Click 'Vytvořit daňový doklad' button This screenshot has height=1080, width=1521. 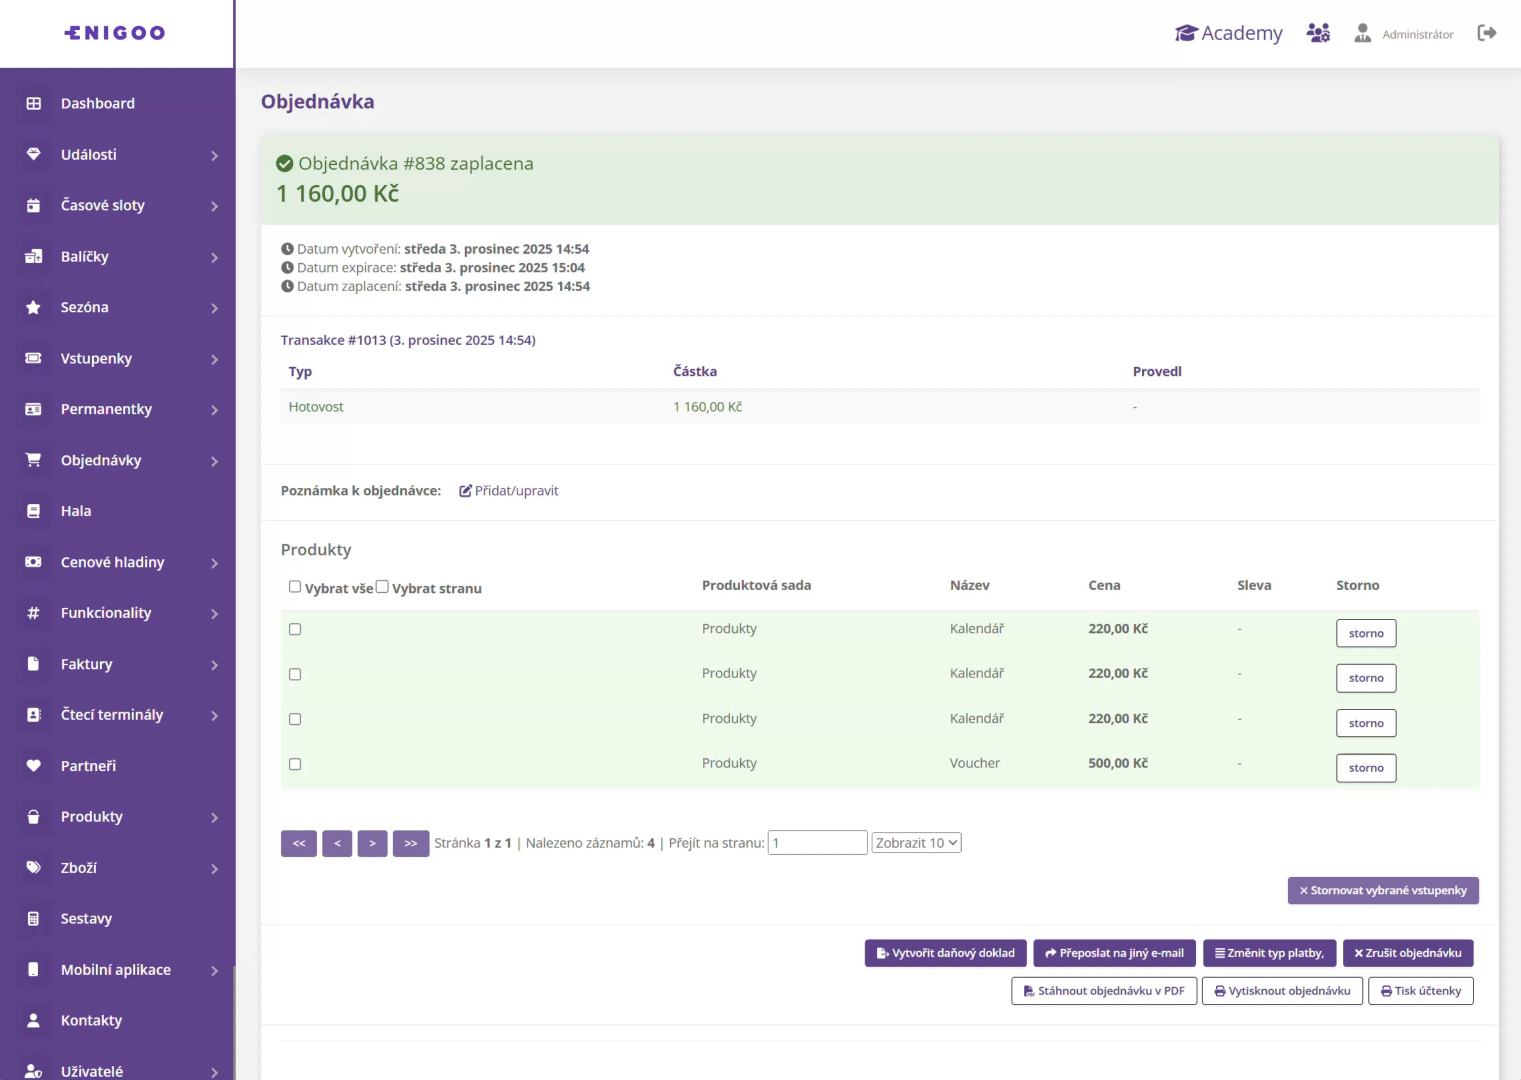pyautogui.click(x=945, y=953)
